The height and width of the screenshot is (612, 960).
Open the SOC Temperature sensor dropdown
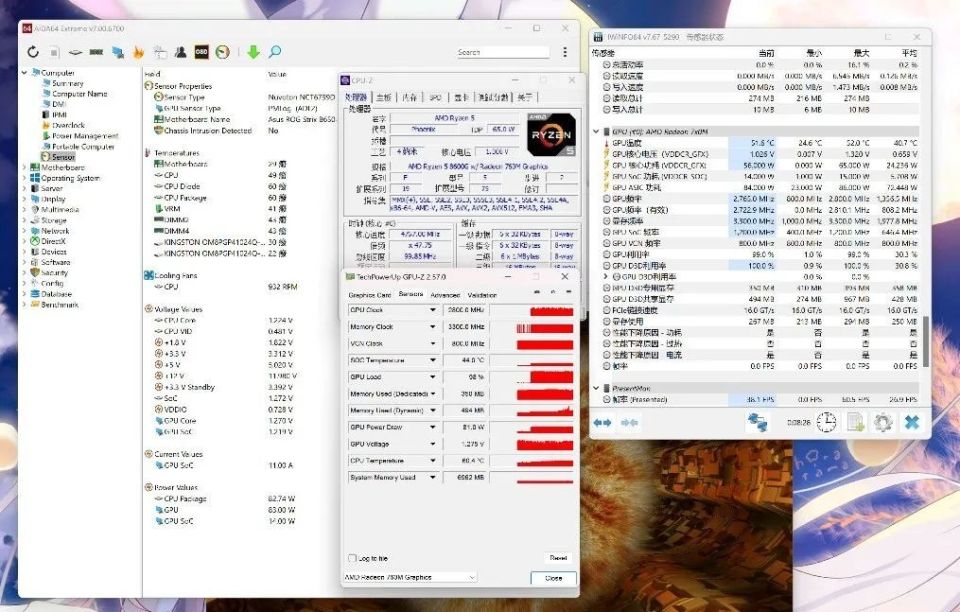point(433,360)
